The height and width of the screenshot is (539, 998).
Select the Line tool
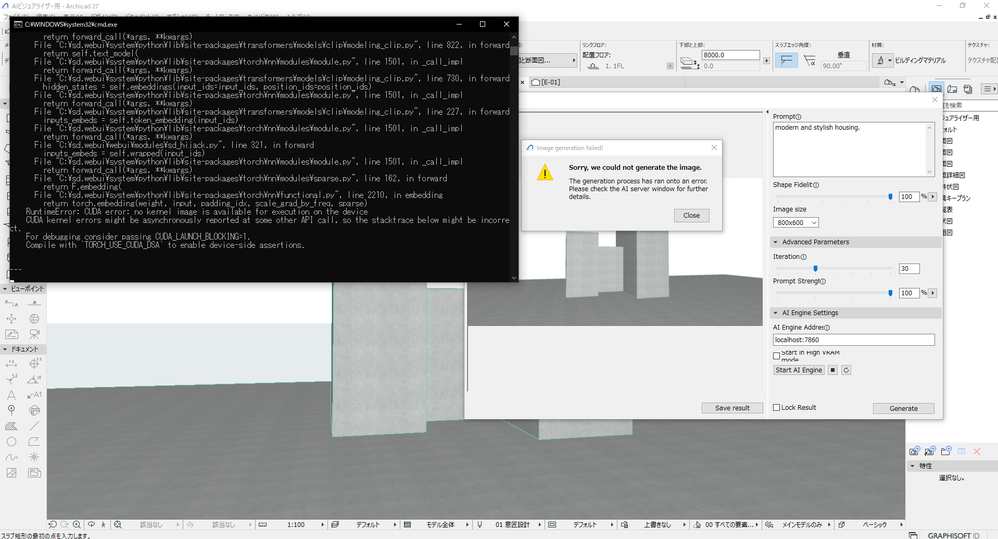[34, 426]
